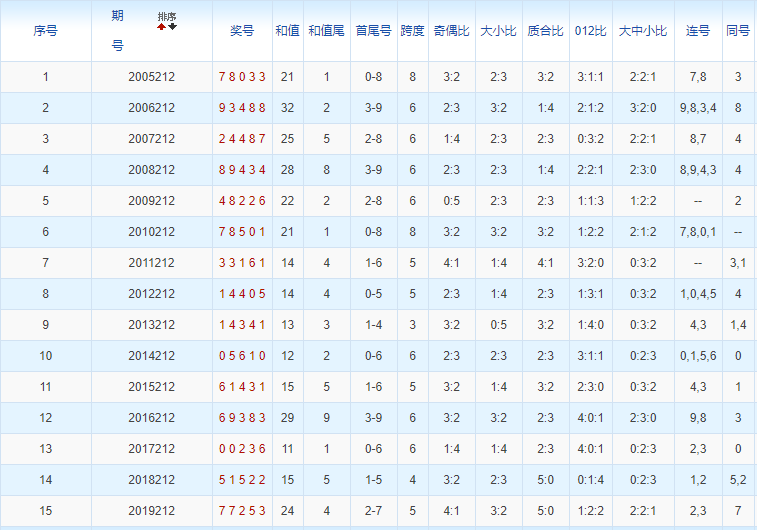The height and width of the screenshot is (530, 757).
Task: Click 012 ratio 1:4:0 in row 9
Action: coord(590,325)
